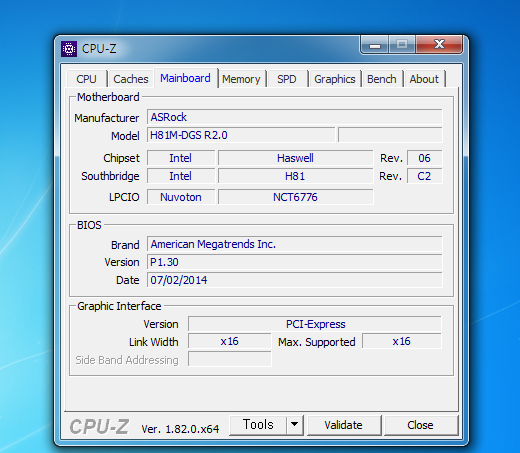
Task: Show the About tab
Action: (424, 79)
